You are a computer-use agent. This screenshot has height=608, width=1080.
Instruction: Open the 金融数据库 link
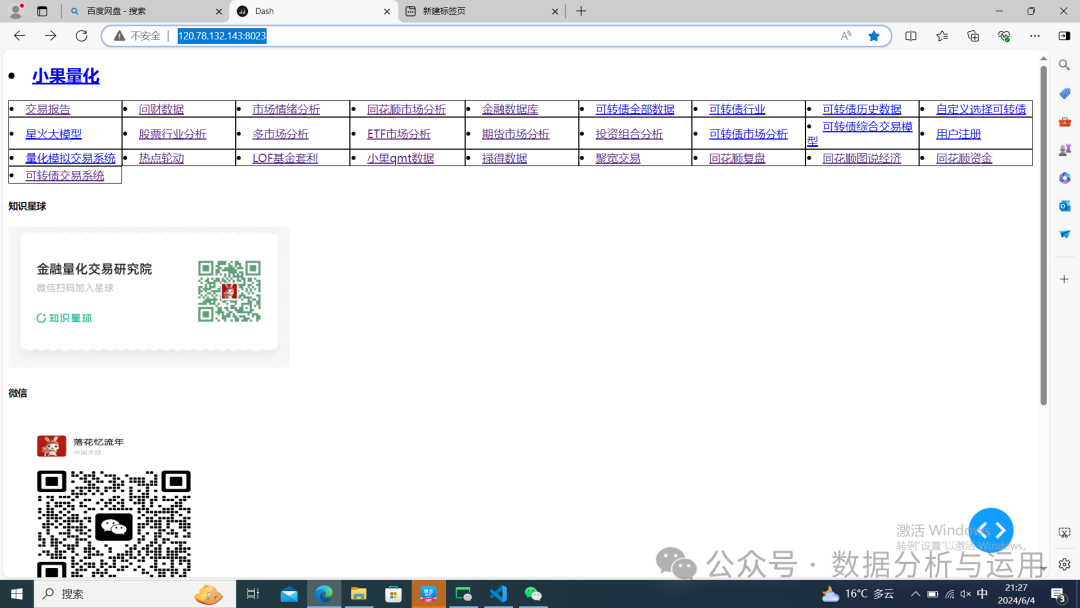click(510, 109)
